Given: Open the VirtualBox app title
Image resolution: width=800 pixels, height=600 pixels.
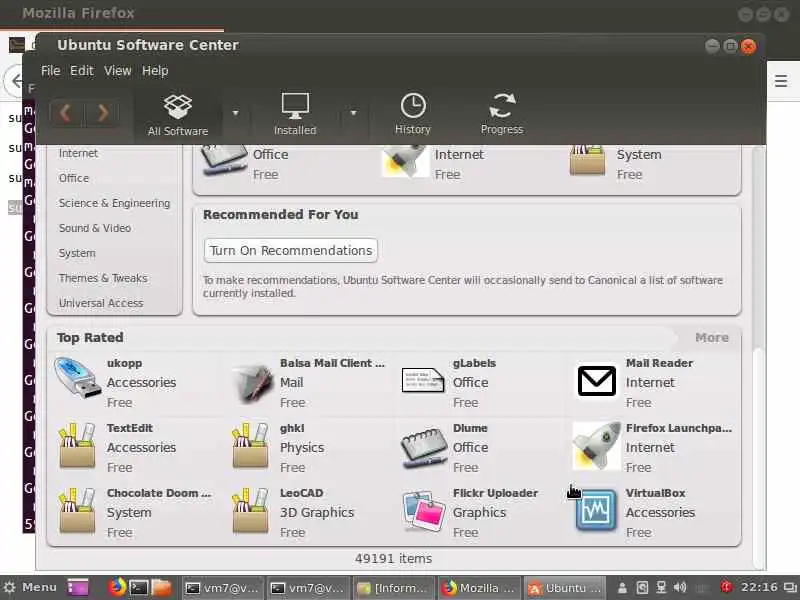Looking at the screenshot, I should pos(656,493).
